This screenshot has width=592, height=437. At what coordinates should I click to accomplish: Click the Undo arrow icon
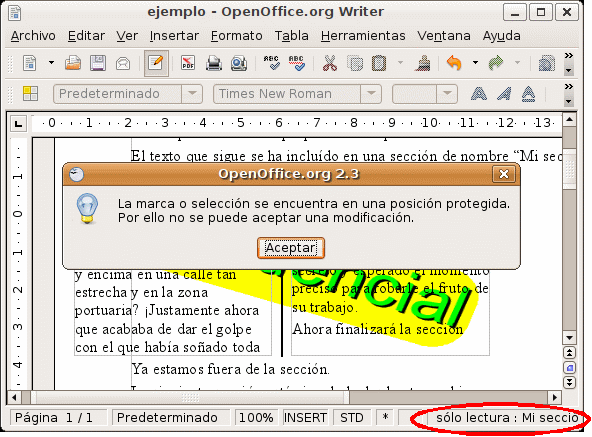454,63
